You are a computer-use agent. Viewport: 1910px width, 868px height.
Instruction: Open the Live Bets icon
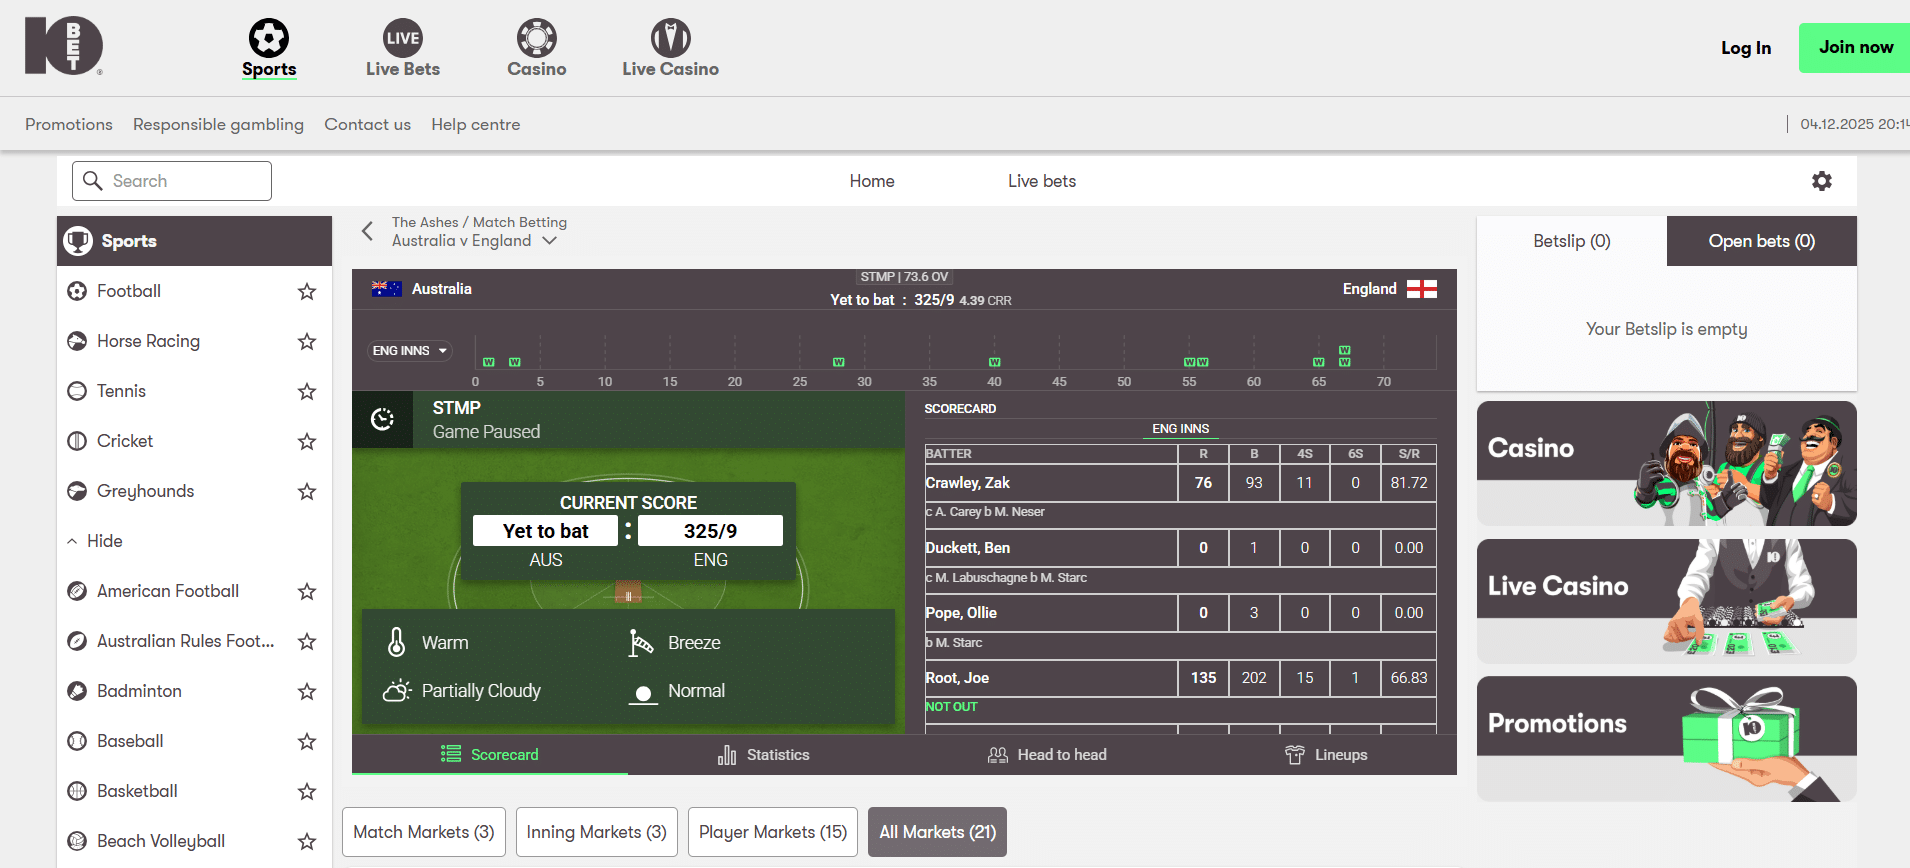tap(403, 38)
